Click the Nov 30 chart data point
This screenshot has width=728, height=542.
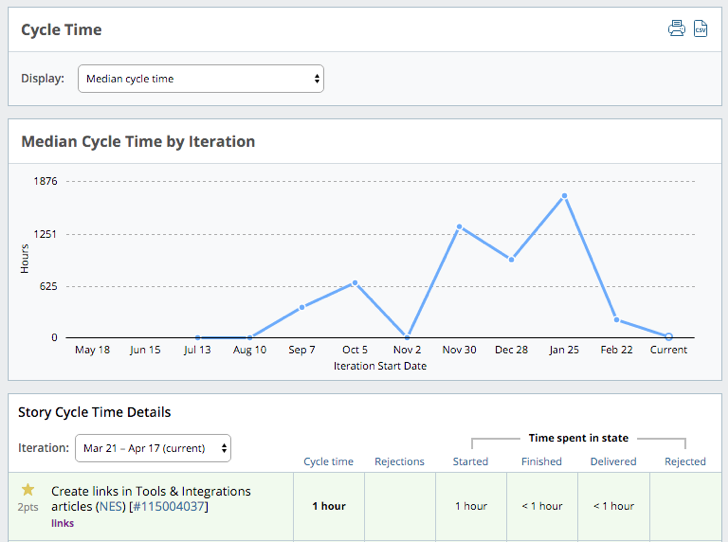point(459,227)
